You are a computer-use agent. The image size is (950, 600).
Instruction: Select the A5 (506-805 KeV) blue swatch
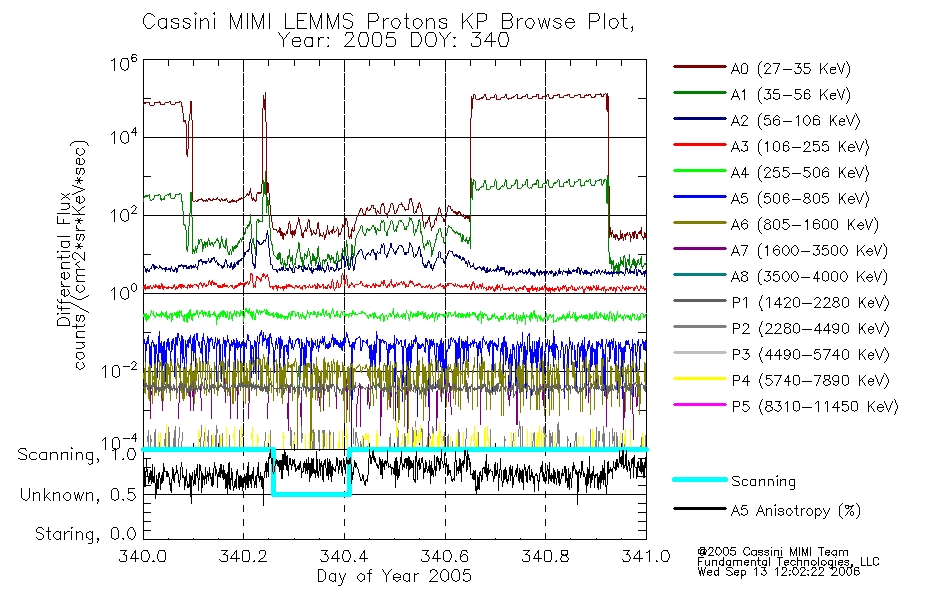[x=699, y=197]
